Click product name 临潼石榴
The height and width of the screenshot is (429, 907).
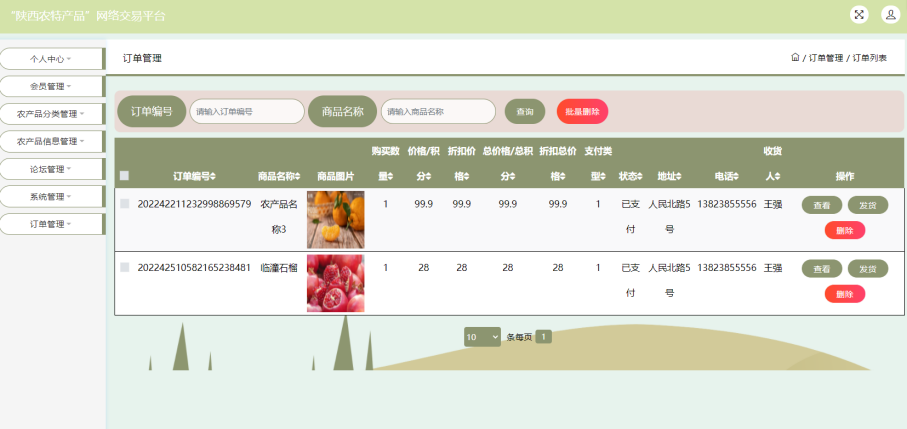[x=279, y=268]
